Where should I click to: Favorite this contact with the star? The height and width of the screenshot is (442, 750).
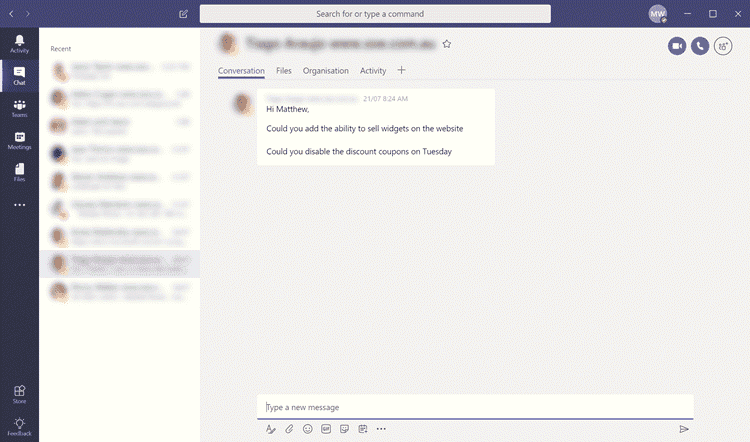point(447,44)
